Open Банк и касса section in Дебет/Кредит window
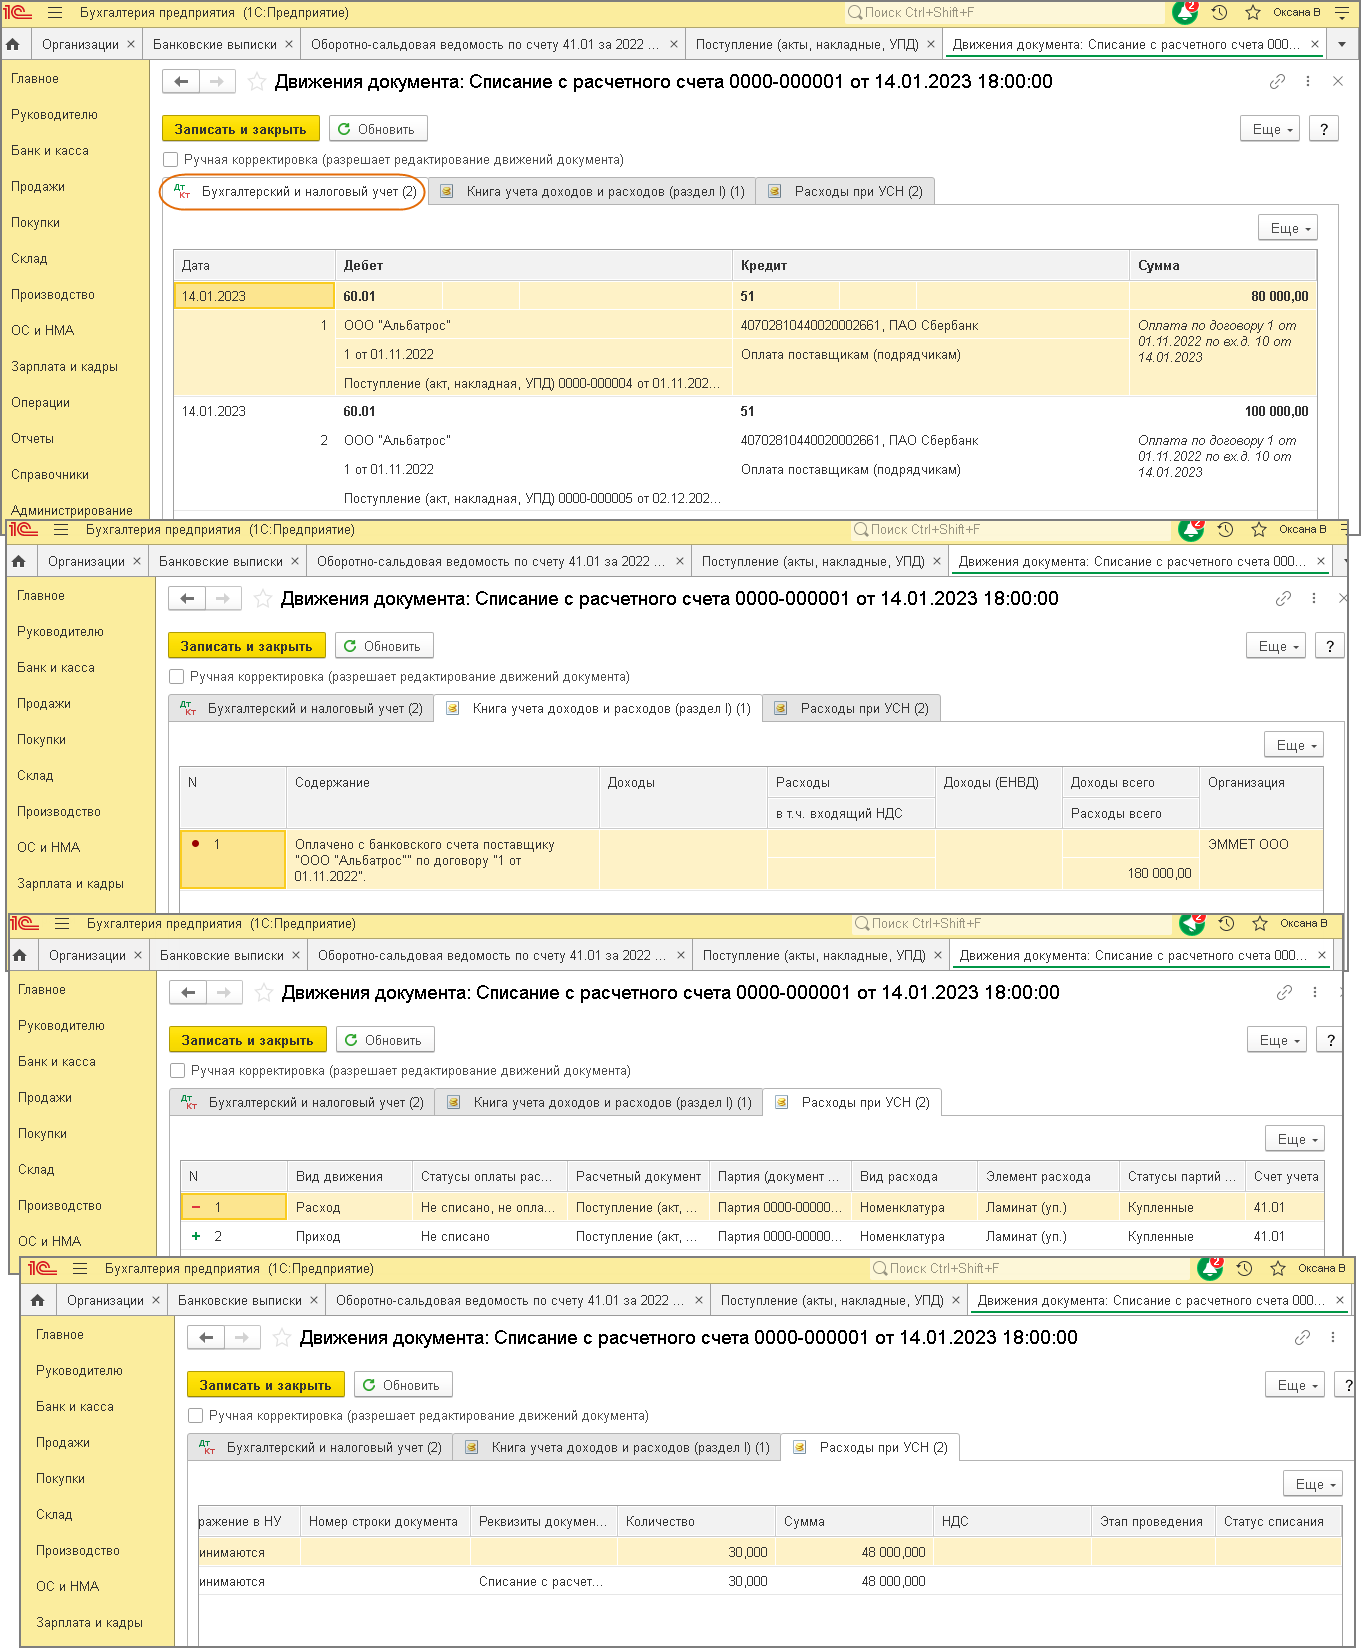1361x1650 pixels. click(x=50, y=150)
